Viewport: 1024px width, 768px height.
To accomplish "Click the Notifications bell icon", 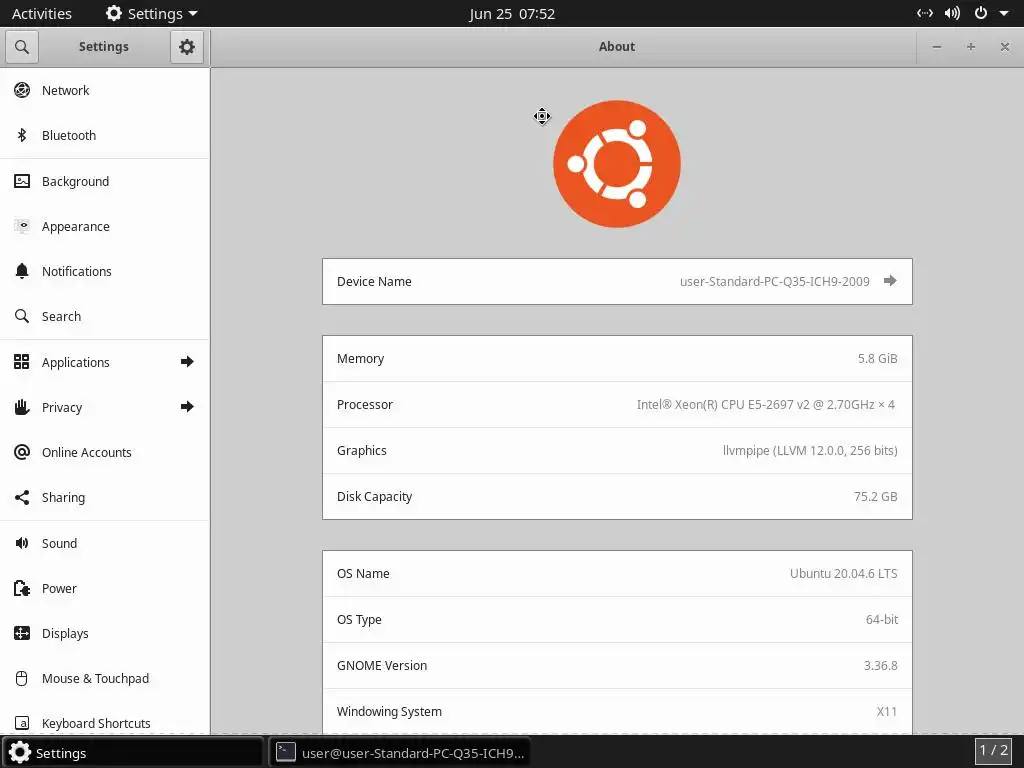I will [x=22, y=271].
